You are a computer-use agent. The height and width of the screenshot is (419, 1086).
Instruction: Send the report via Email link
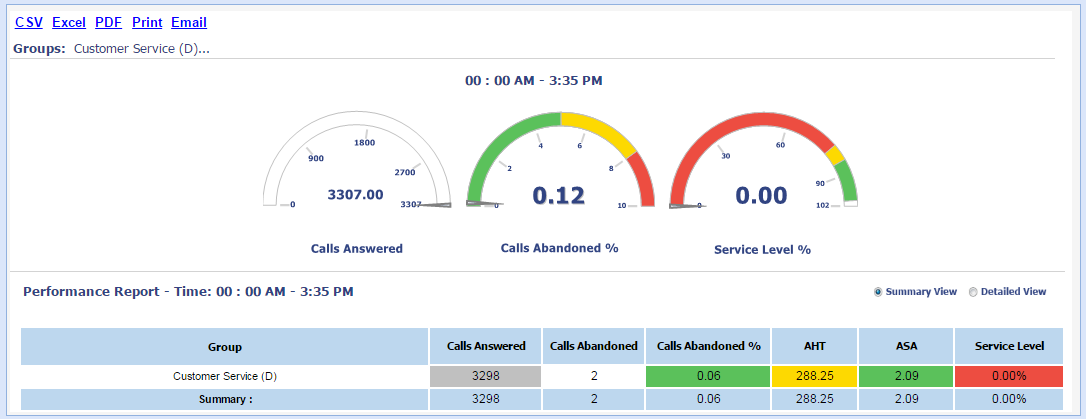[x=189, y=22]
